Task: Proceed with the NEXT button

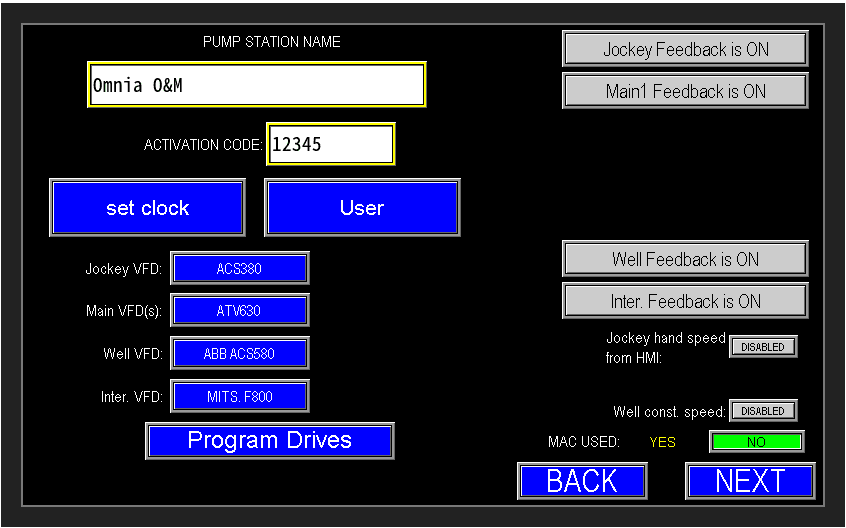Action: 750,481
